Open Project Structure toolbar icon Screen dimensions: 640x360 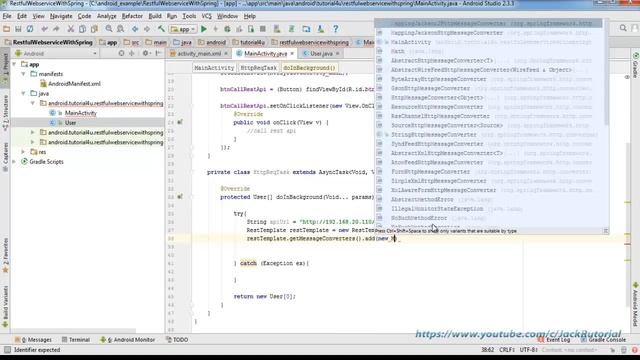(306, 29)
